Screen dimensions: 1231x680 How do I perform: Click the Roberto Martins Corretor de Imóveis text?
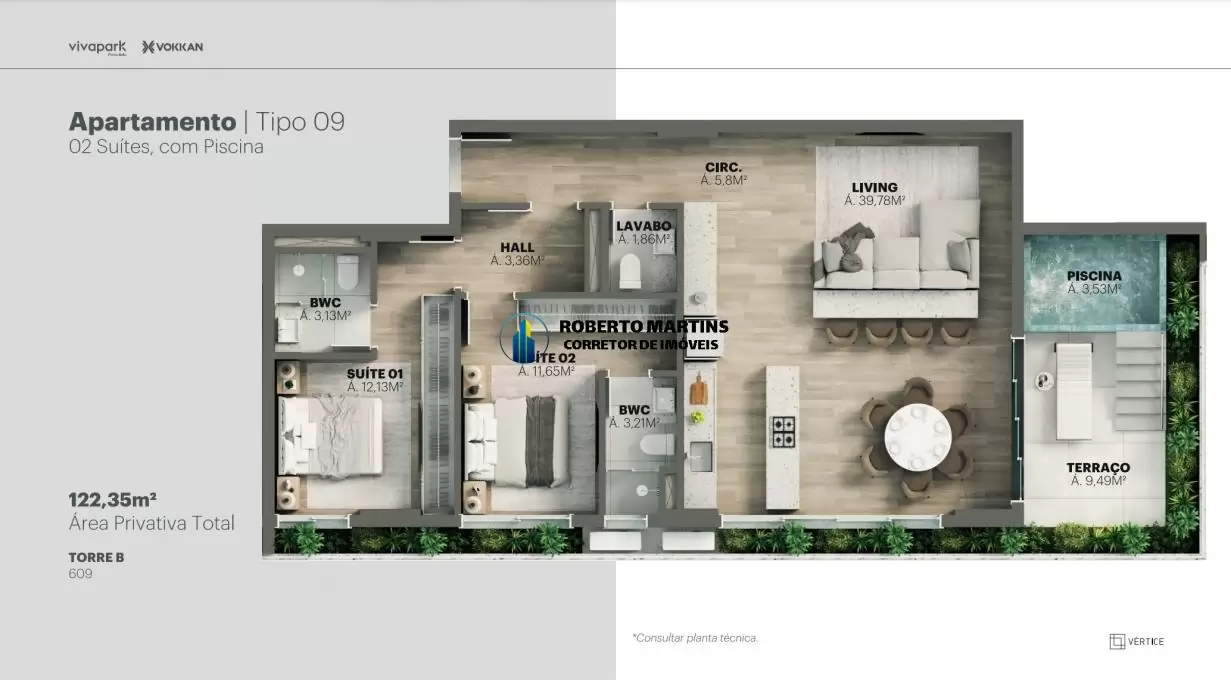tap(642, 335)
